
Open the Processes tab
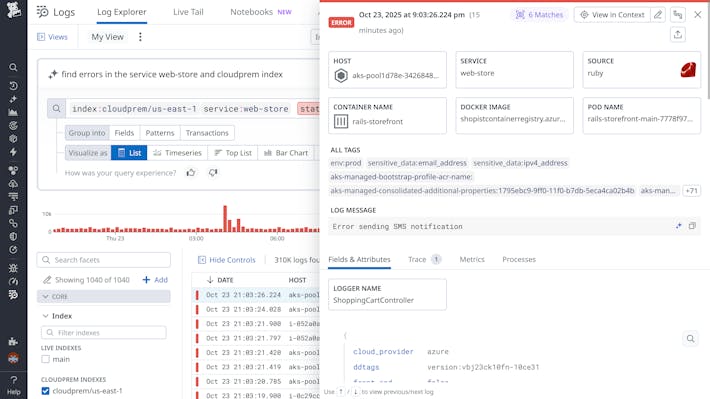tap(519, 260)
